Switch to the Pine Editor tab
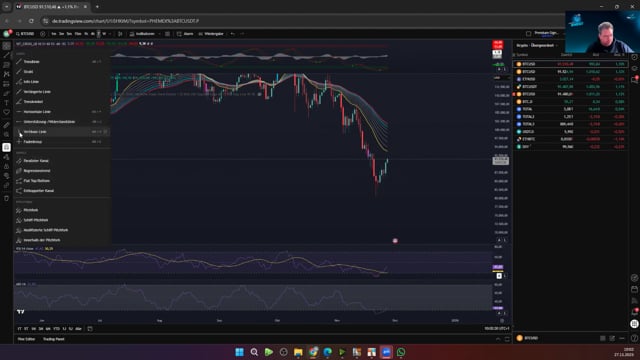The height and width of the screenshot is (360, 640). tap(27, 339)
